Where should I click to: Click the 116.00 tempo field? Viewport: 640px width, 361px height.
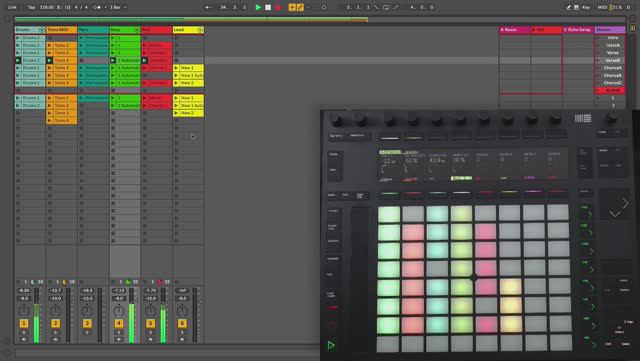pos(47,7)
